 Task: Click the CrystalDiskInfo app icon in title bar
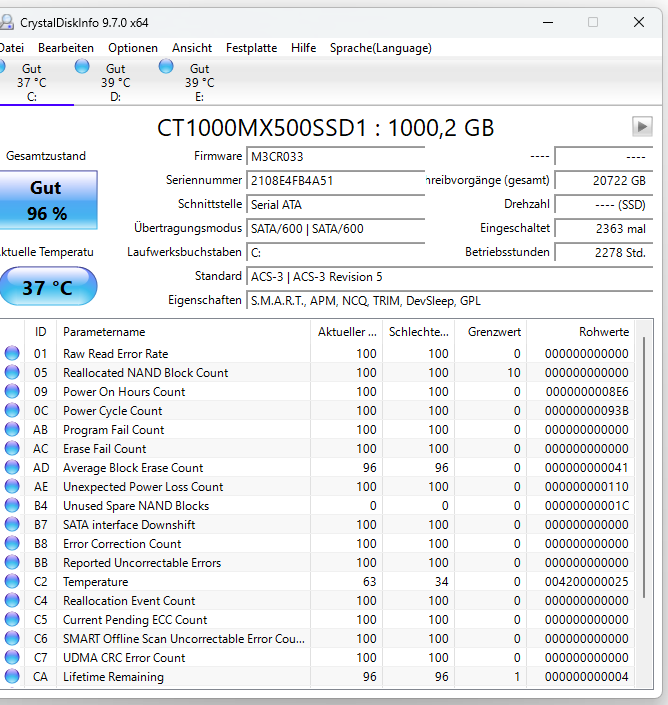(6, 22)
